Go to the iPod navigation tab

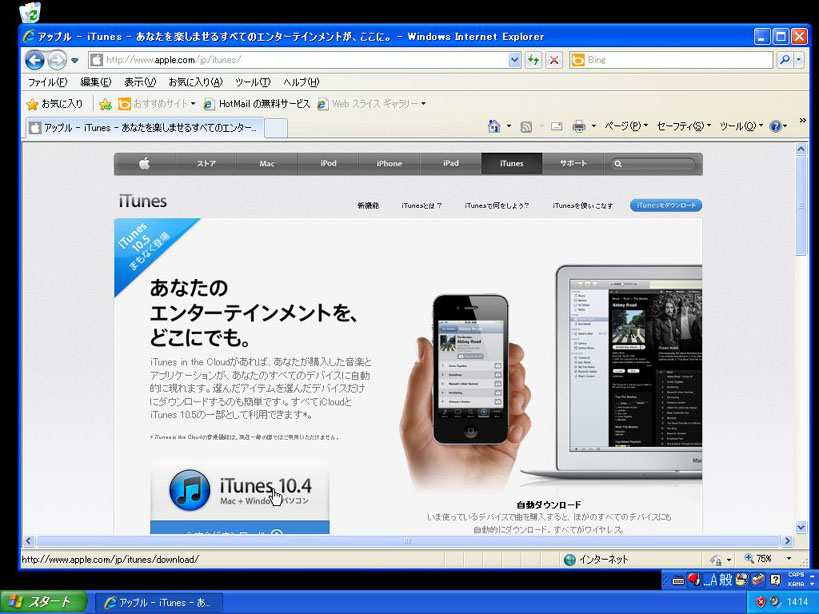pyautogui.click(x=328, y=163)
